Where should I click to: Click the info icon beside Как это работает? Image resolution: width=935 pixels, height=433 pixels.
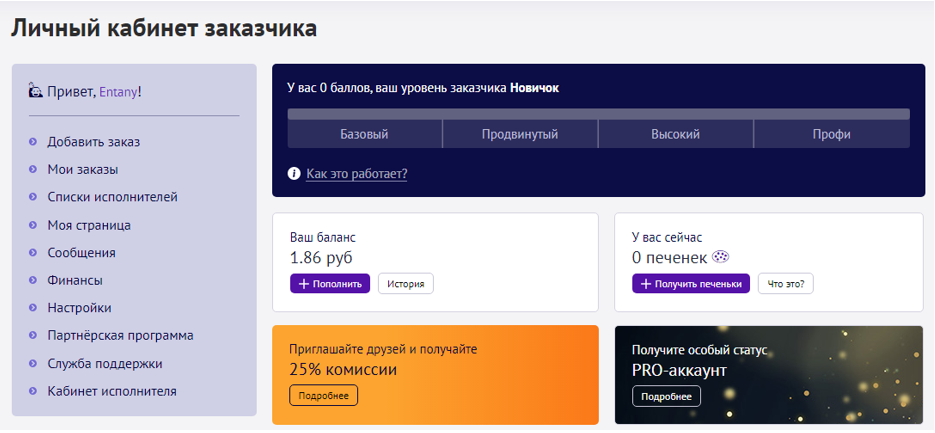(293, 174)
